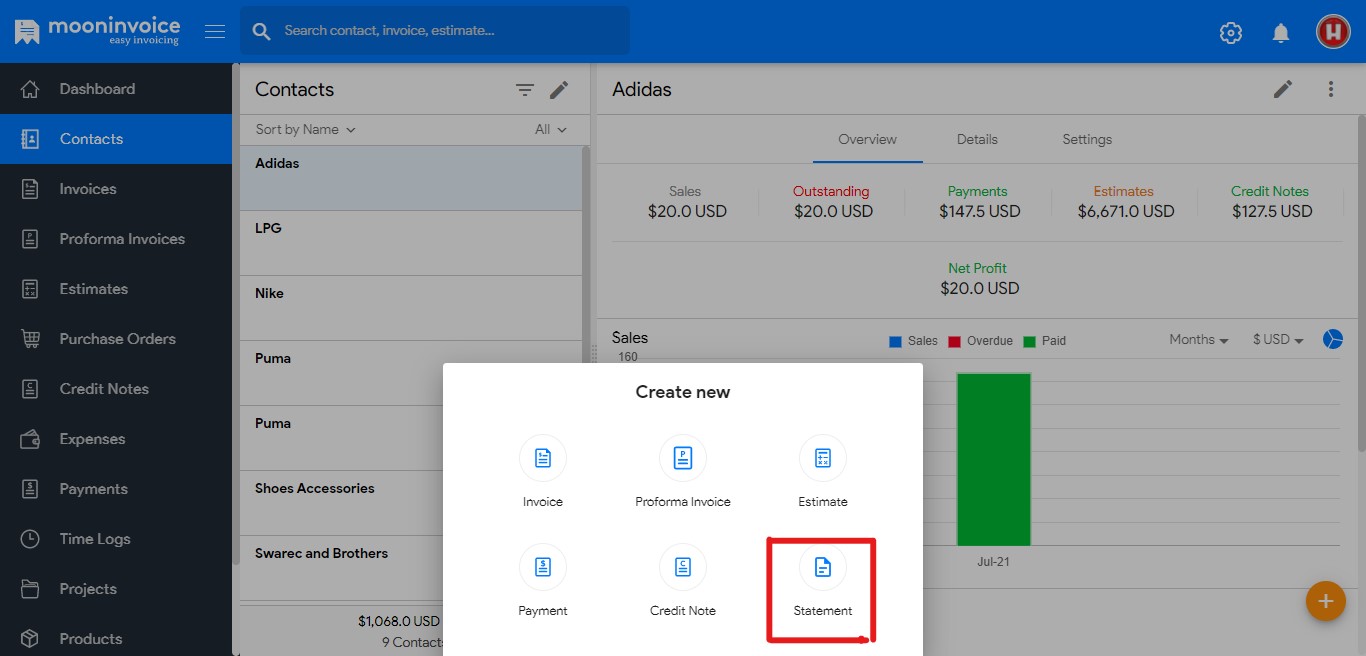1366x656 pixels.
Task: Click the green Paid legend swatch
Action: 1029,342
